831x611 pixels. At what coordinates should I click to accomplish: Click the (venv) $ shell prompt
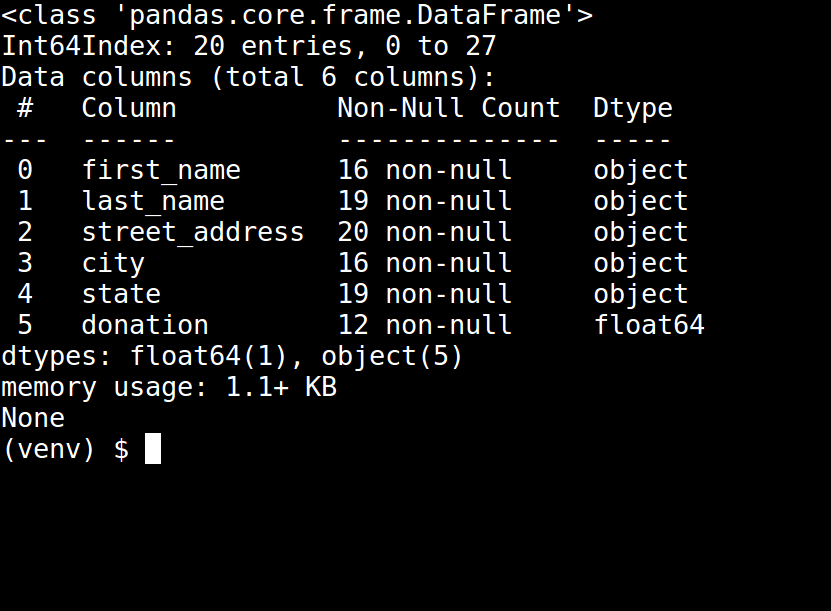[65, 449]
